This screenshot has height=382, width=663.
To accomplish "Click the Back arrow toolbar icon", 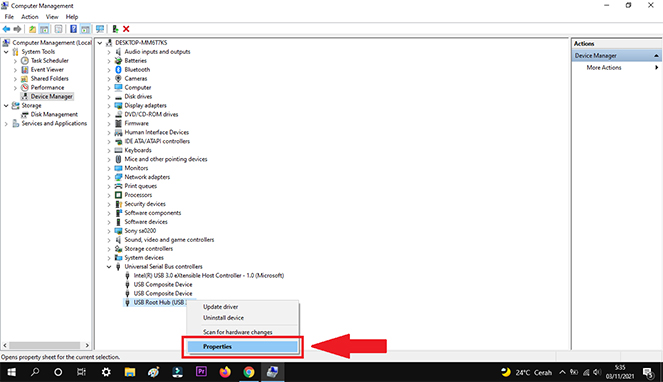I will pyautogui.click(x=6, y=29).
